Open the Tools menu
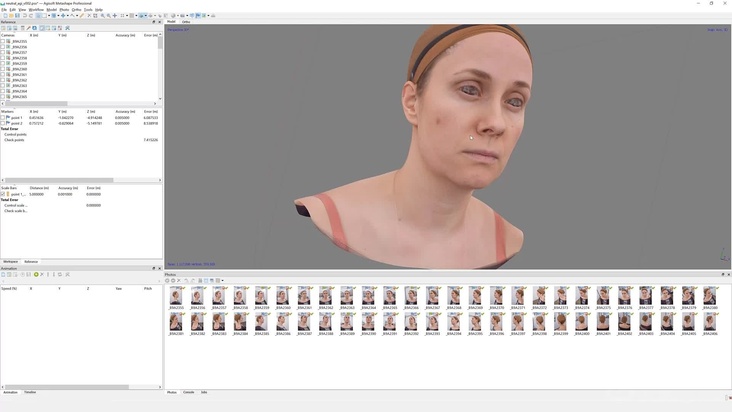The width and height of the screenshot is (732, 412). 88,9
